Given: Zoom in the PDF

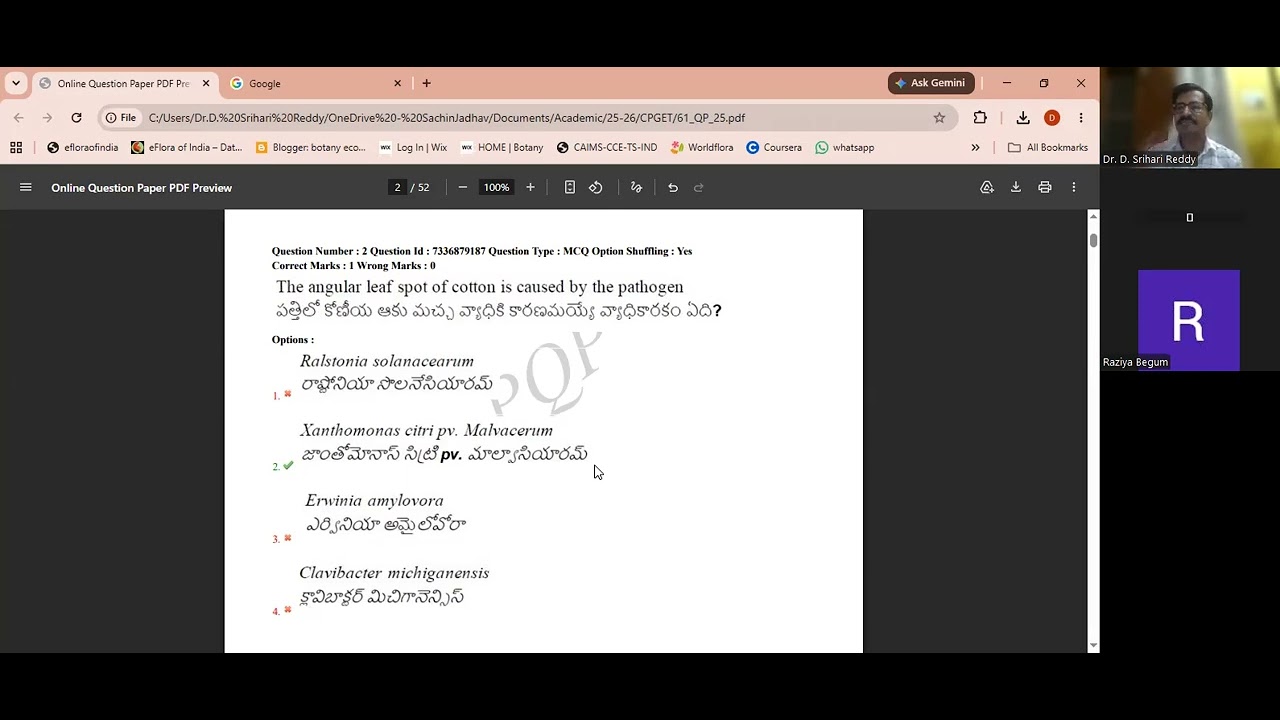Looking at the screenshot, I should pos(530,187).
